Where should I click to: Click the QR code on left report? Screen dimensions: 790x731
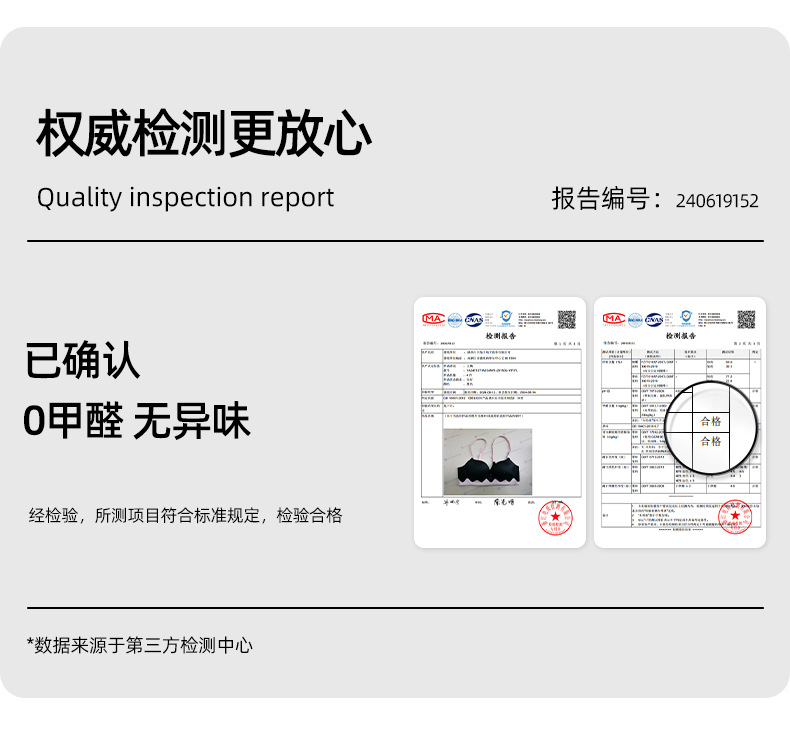tap(567, 319)
